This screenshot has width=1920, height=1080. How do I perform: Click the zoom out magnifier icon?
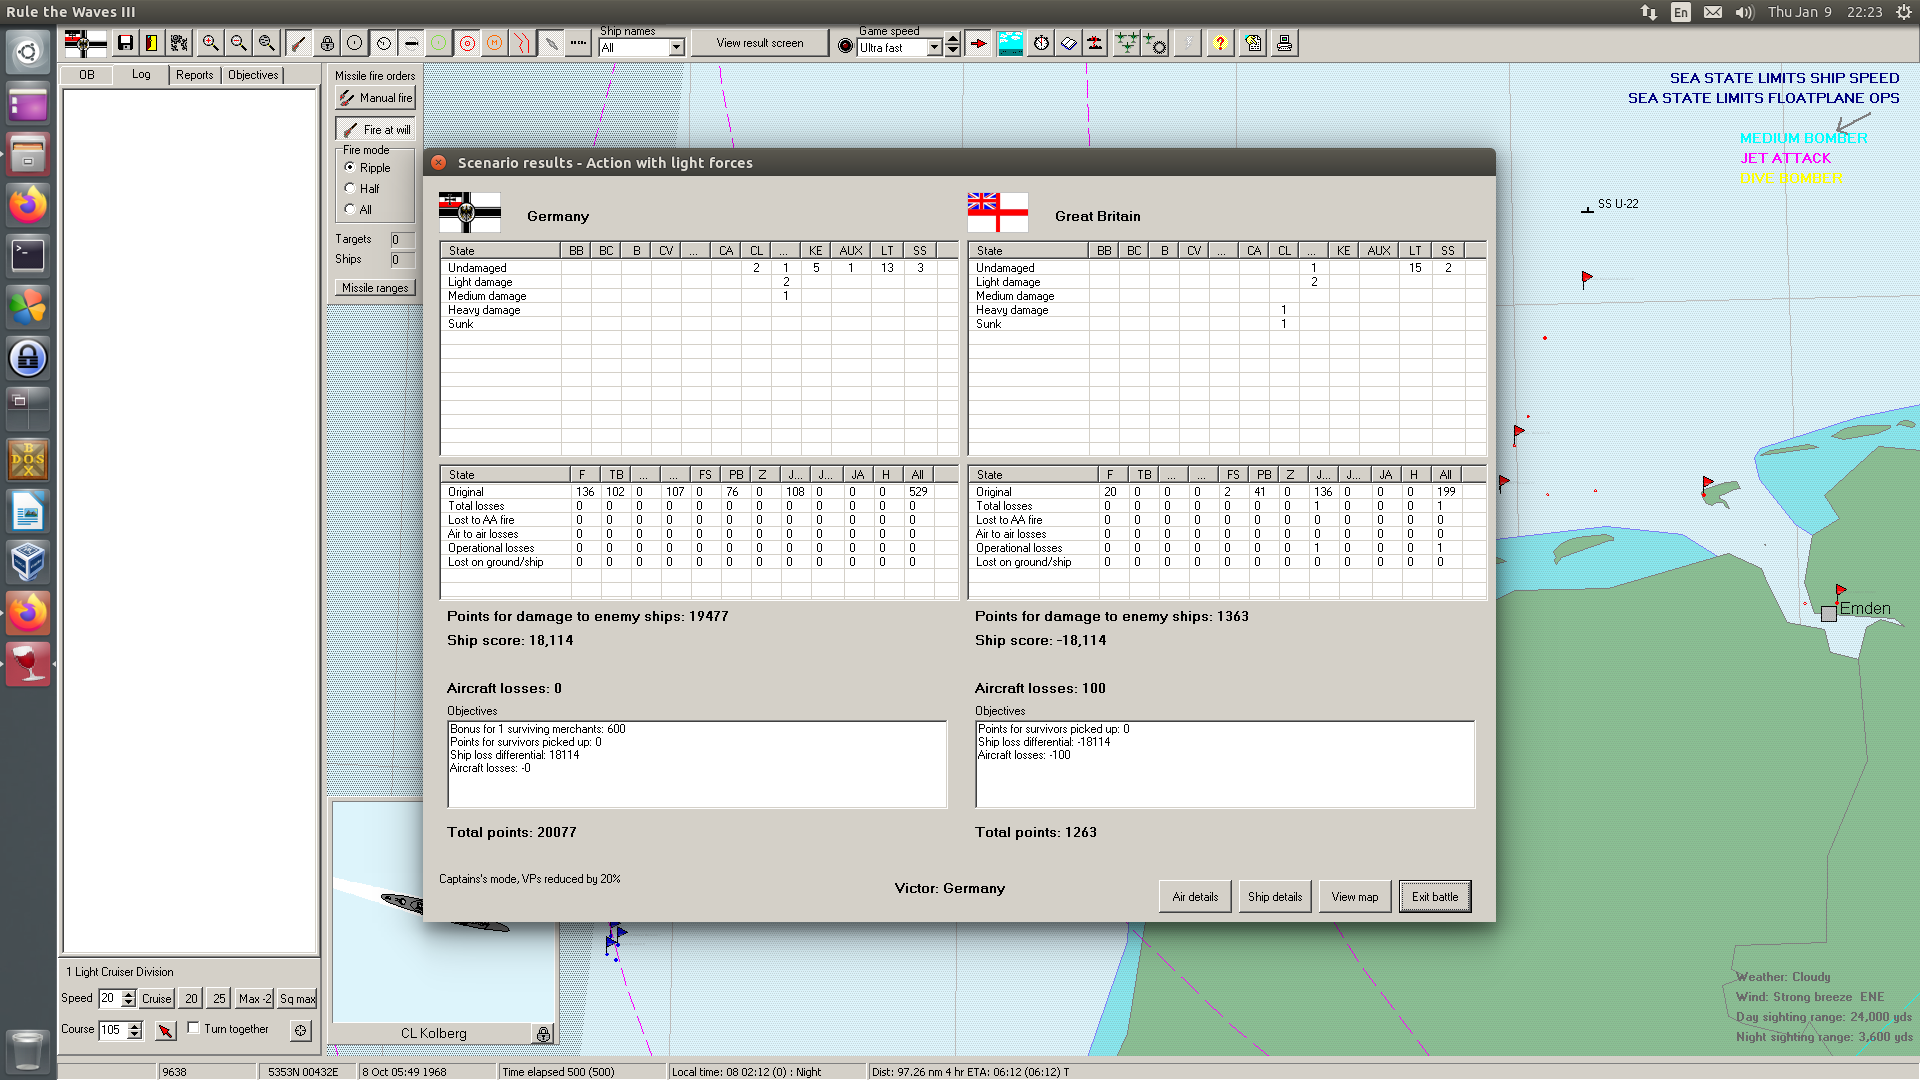point(238,43)
